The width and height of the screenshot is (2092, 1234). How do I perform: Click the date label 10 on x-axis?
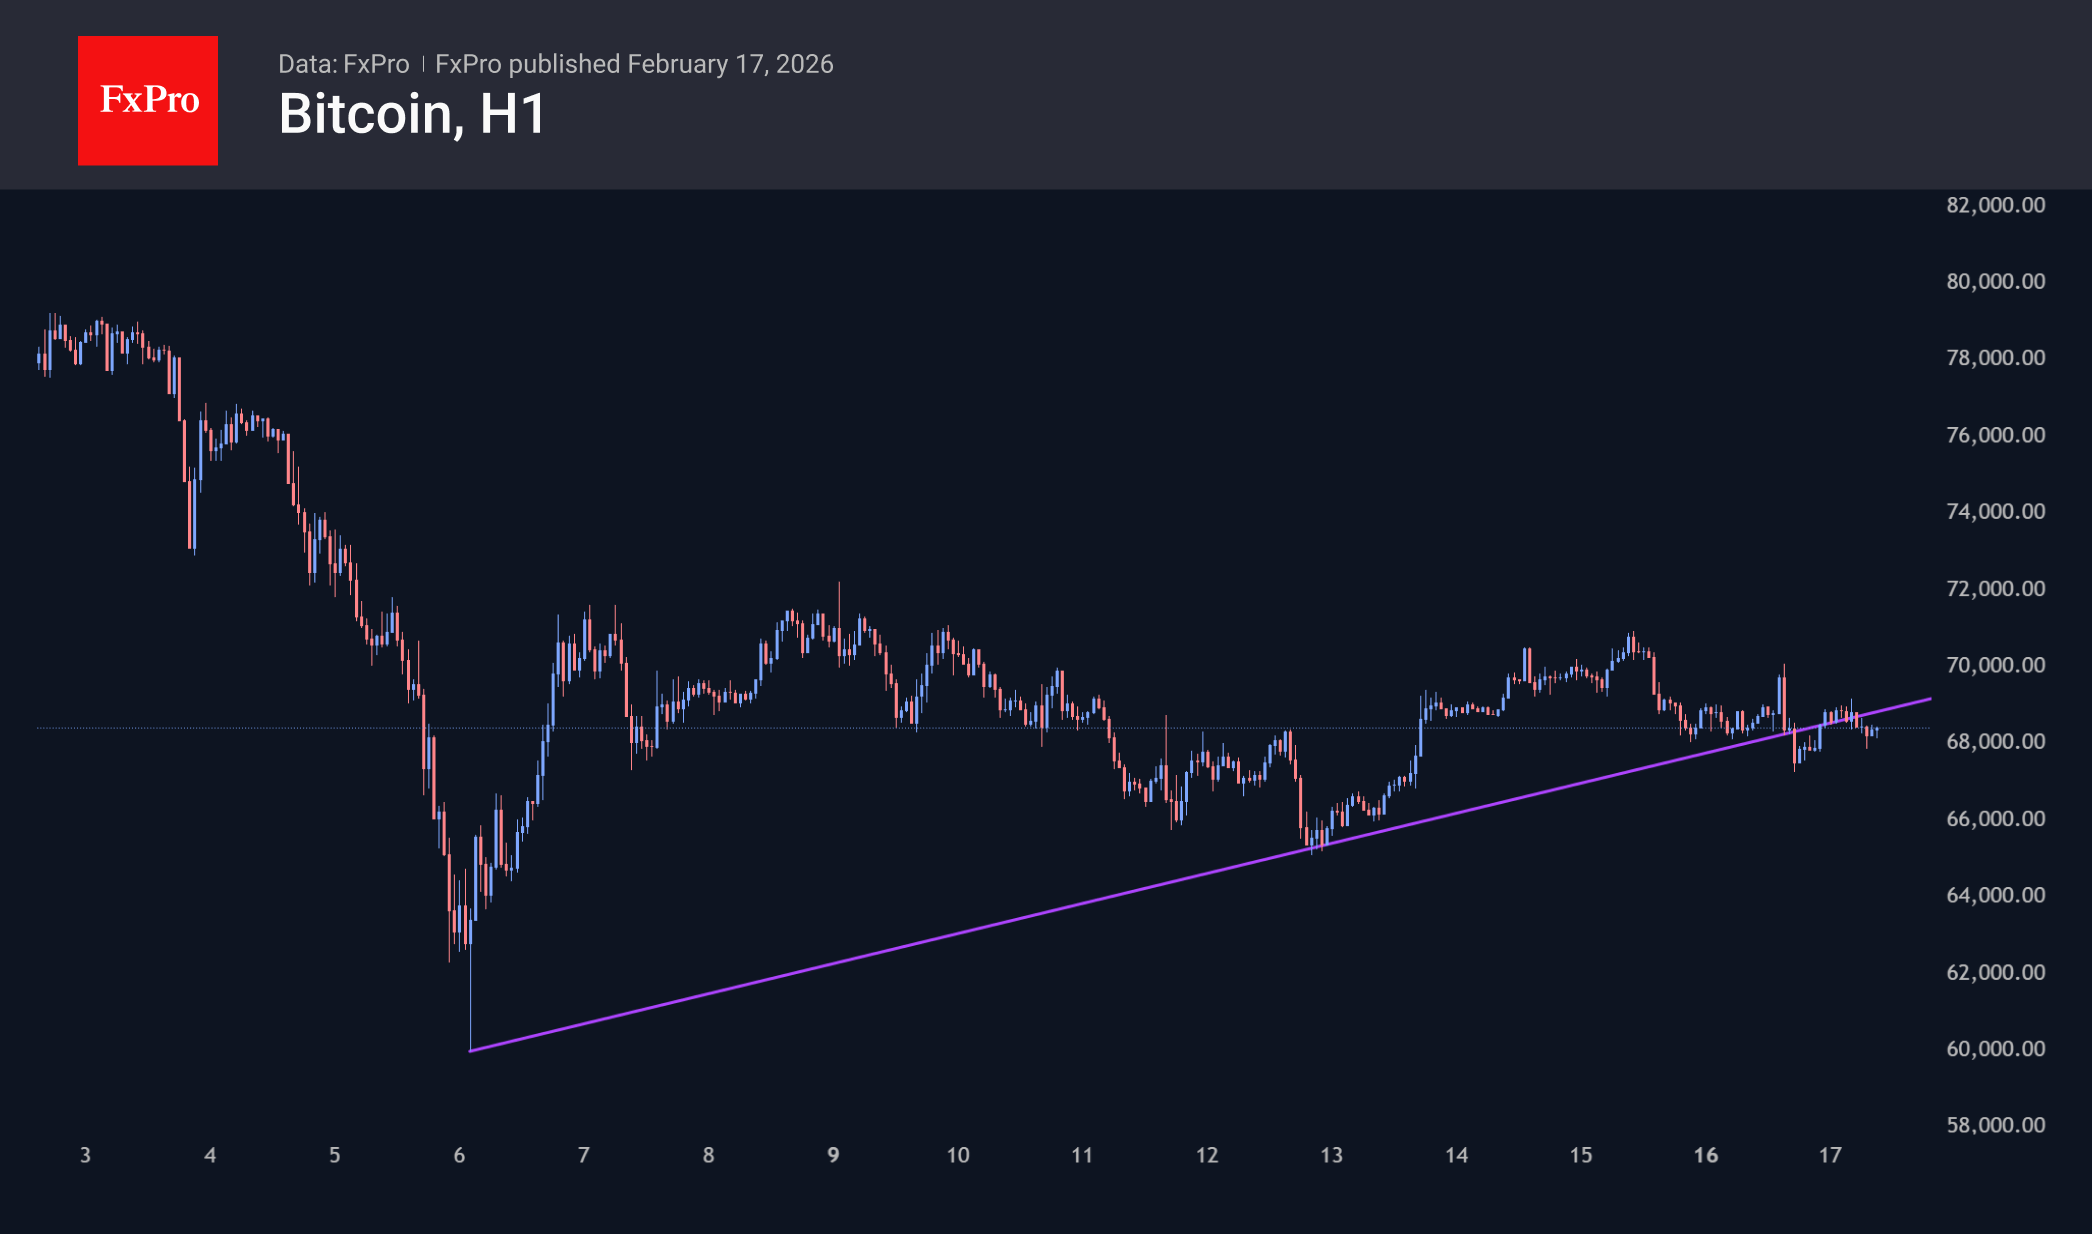pyautogui.click(x=958, y=1154)
